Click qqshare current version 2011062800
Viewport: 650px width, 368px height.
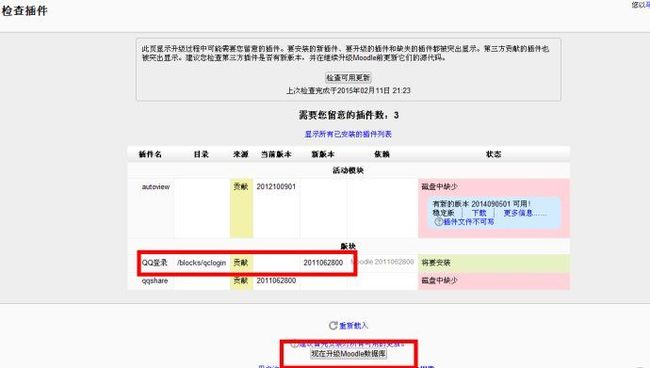(276, 281)
